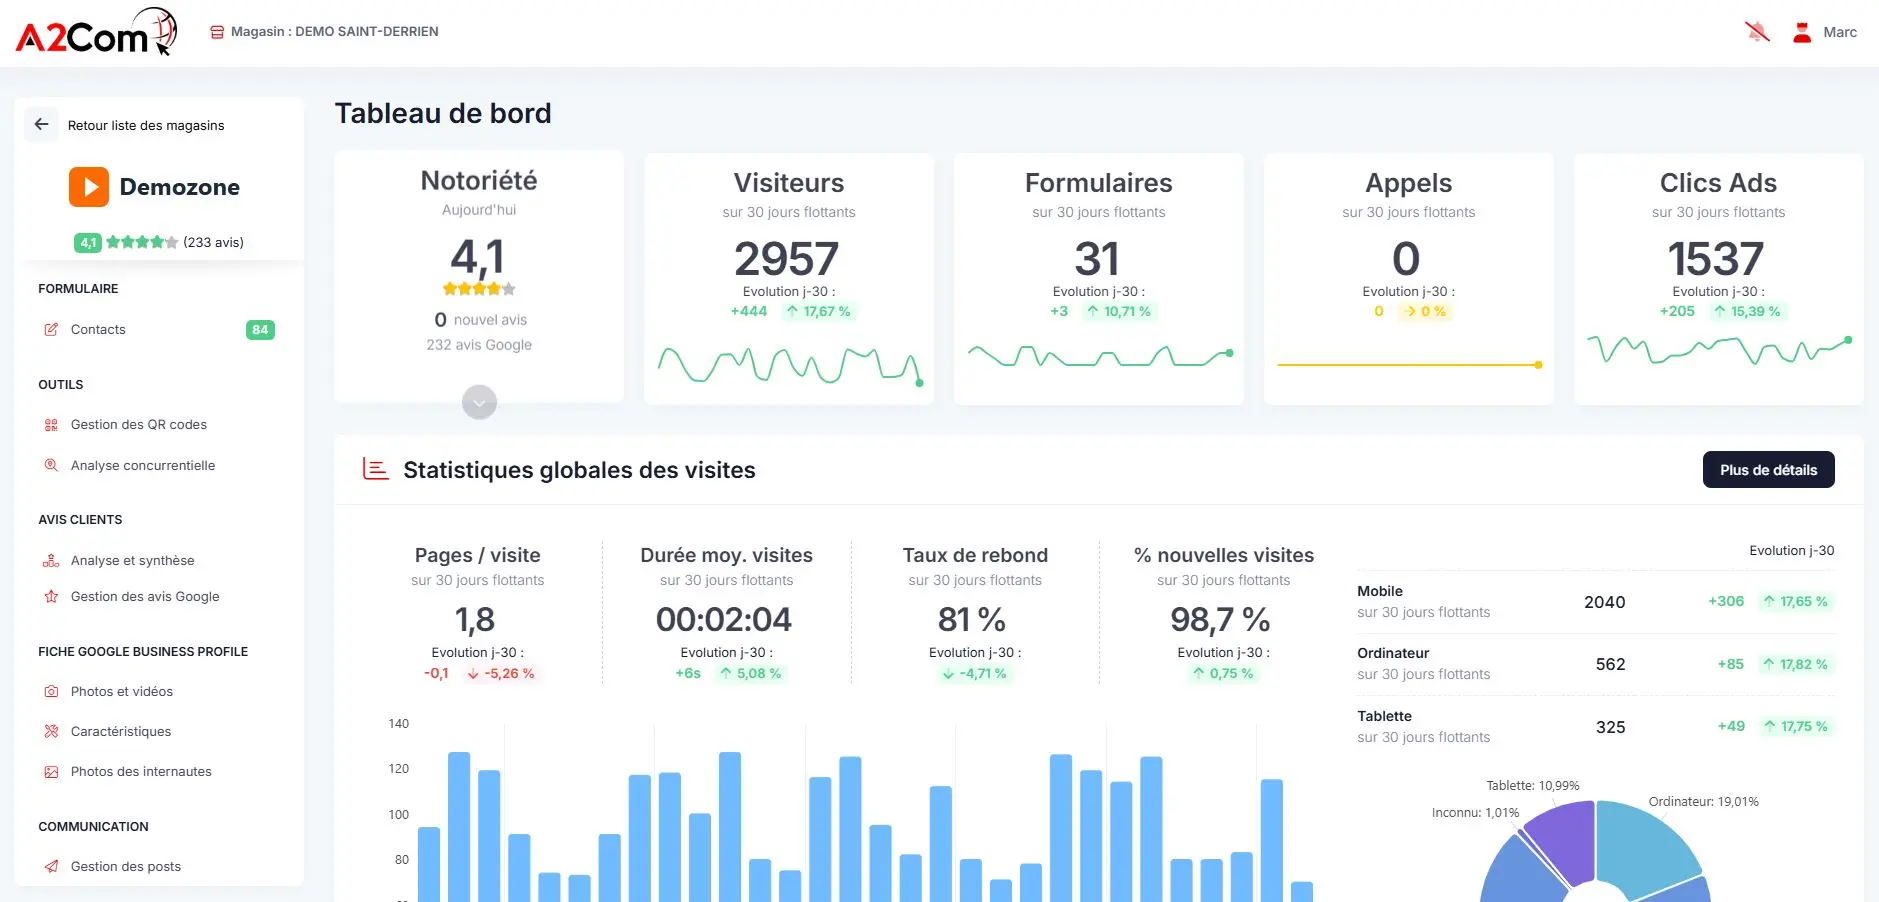Click the 232 avis Google text
Screen dimensions: 1879x902
[479, 345]
